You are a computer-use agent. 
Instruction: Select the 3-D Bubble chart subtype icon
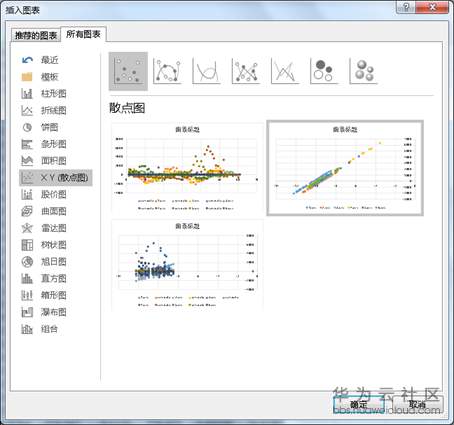(x=363, y=71)
